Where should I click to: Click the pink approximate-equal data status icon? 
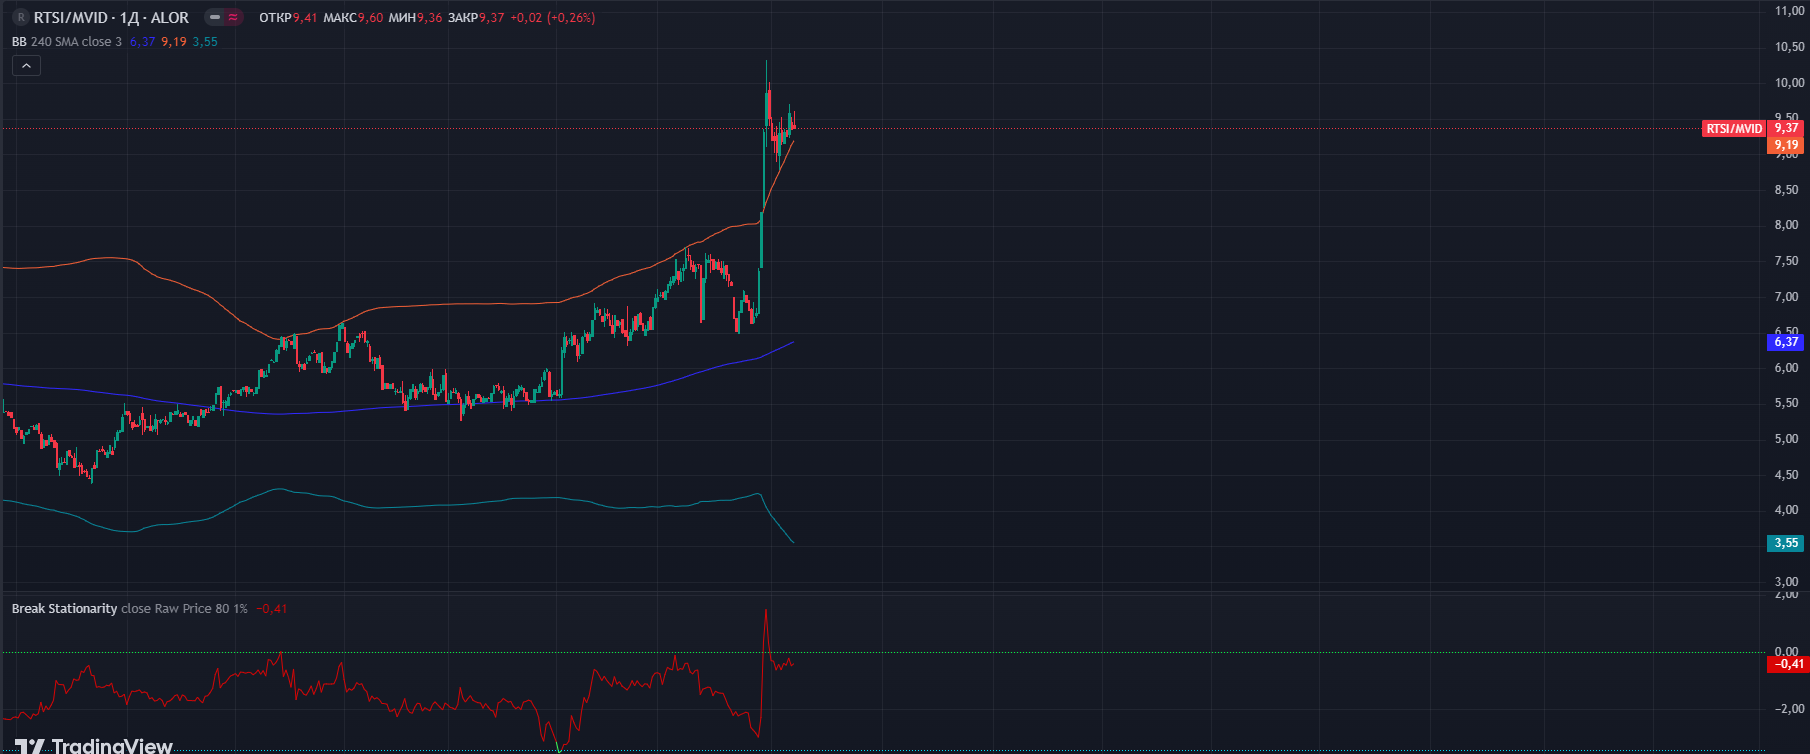click(233, 17)
